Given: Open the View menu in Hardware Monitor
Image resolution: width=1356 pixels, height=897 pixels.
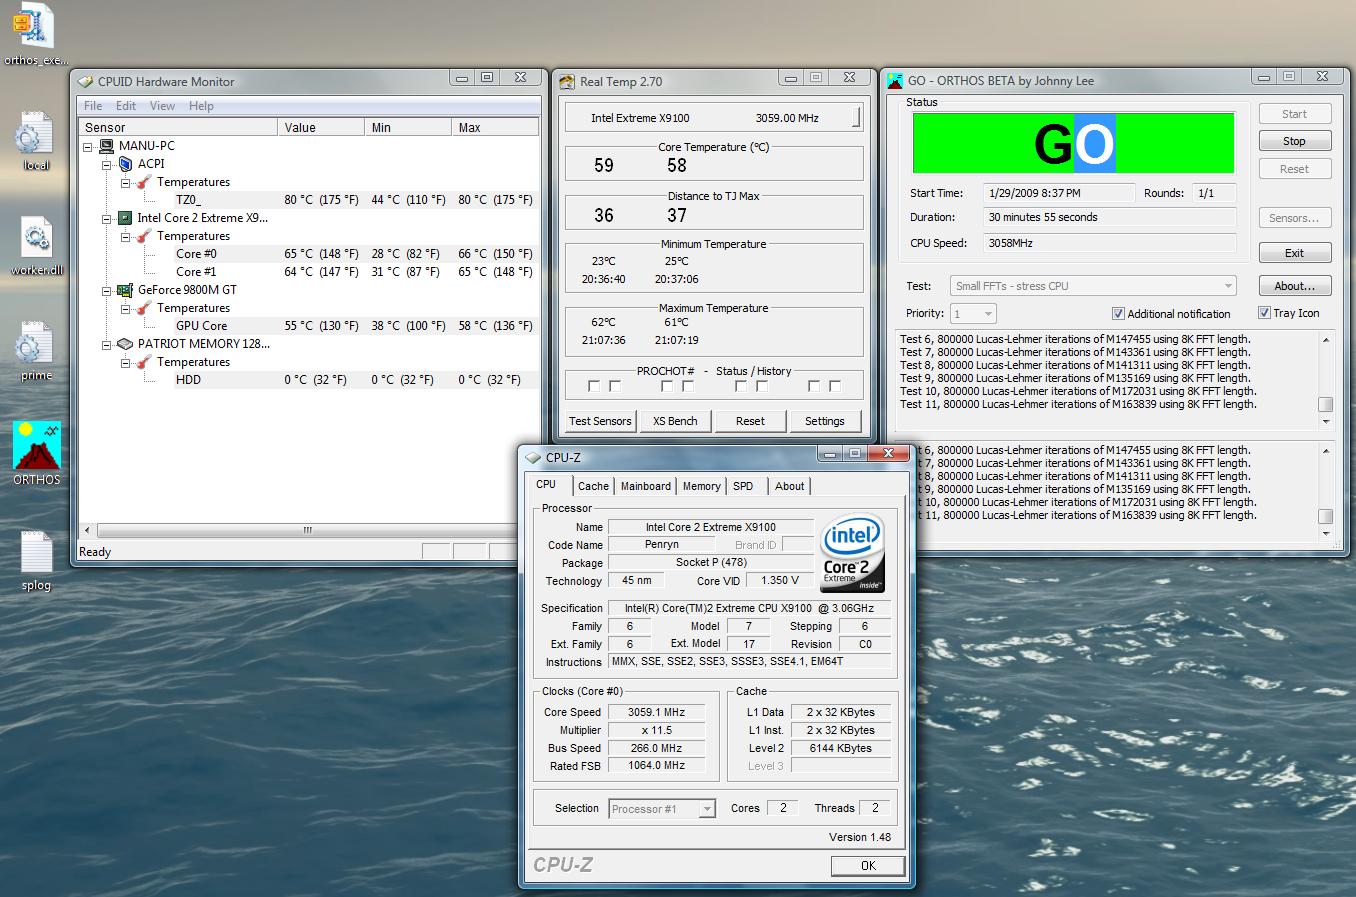Looking at the screenshot, I should point(162,106).
